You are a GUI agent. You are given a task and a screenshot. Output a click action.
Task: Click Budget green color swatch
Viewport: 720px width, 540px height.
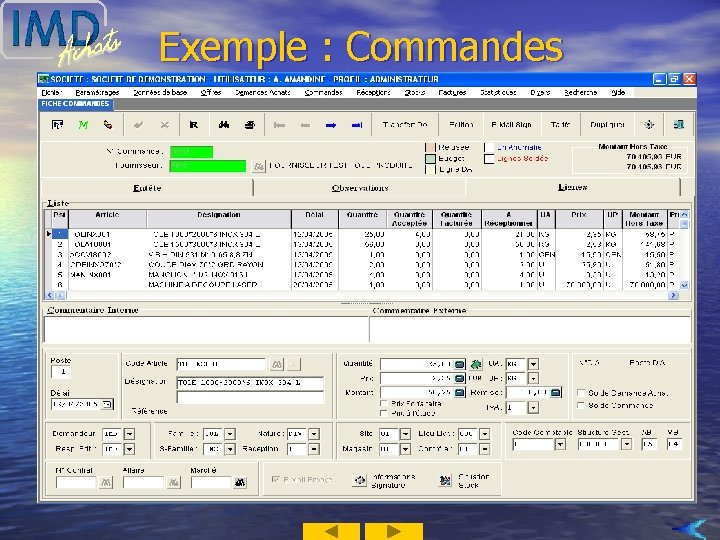[430, 159]
